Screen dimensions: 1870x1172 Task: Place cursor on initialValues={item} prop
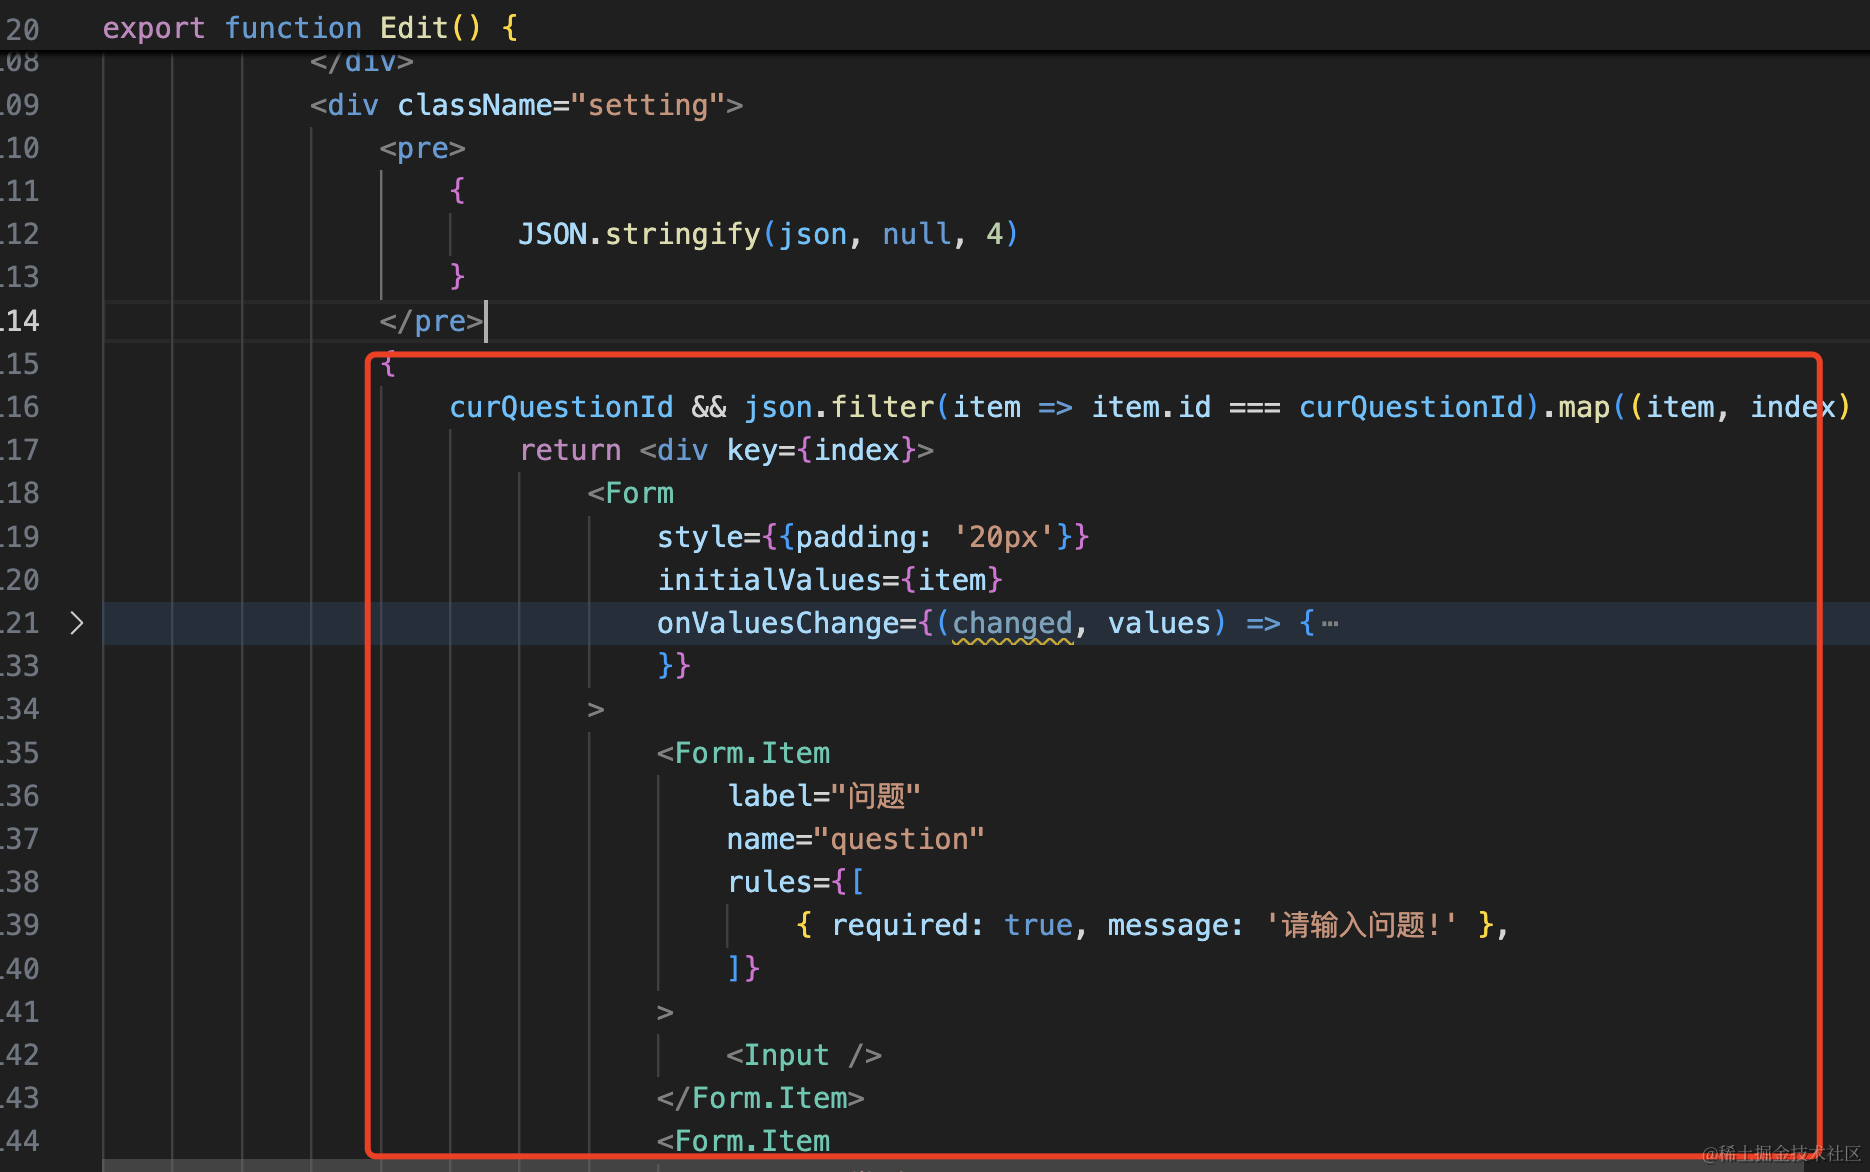[x=829, y=580]
